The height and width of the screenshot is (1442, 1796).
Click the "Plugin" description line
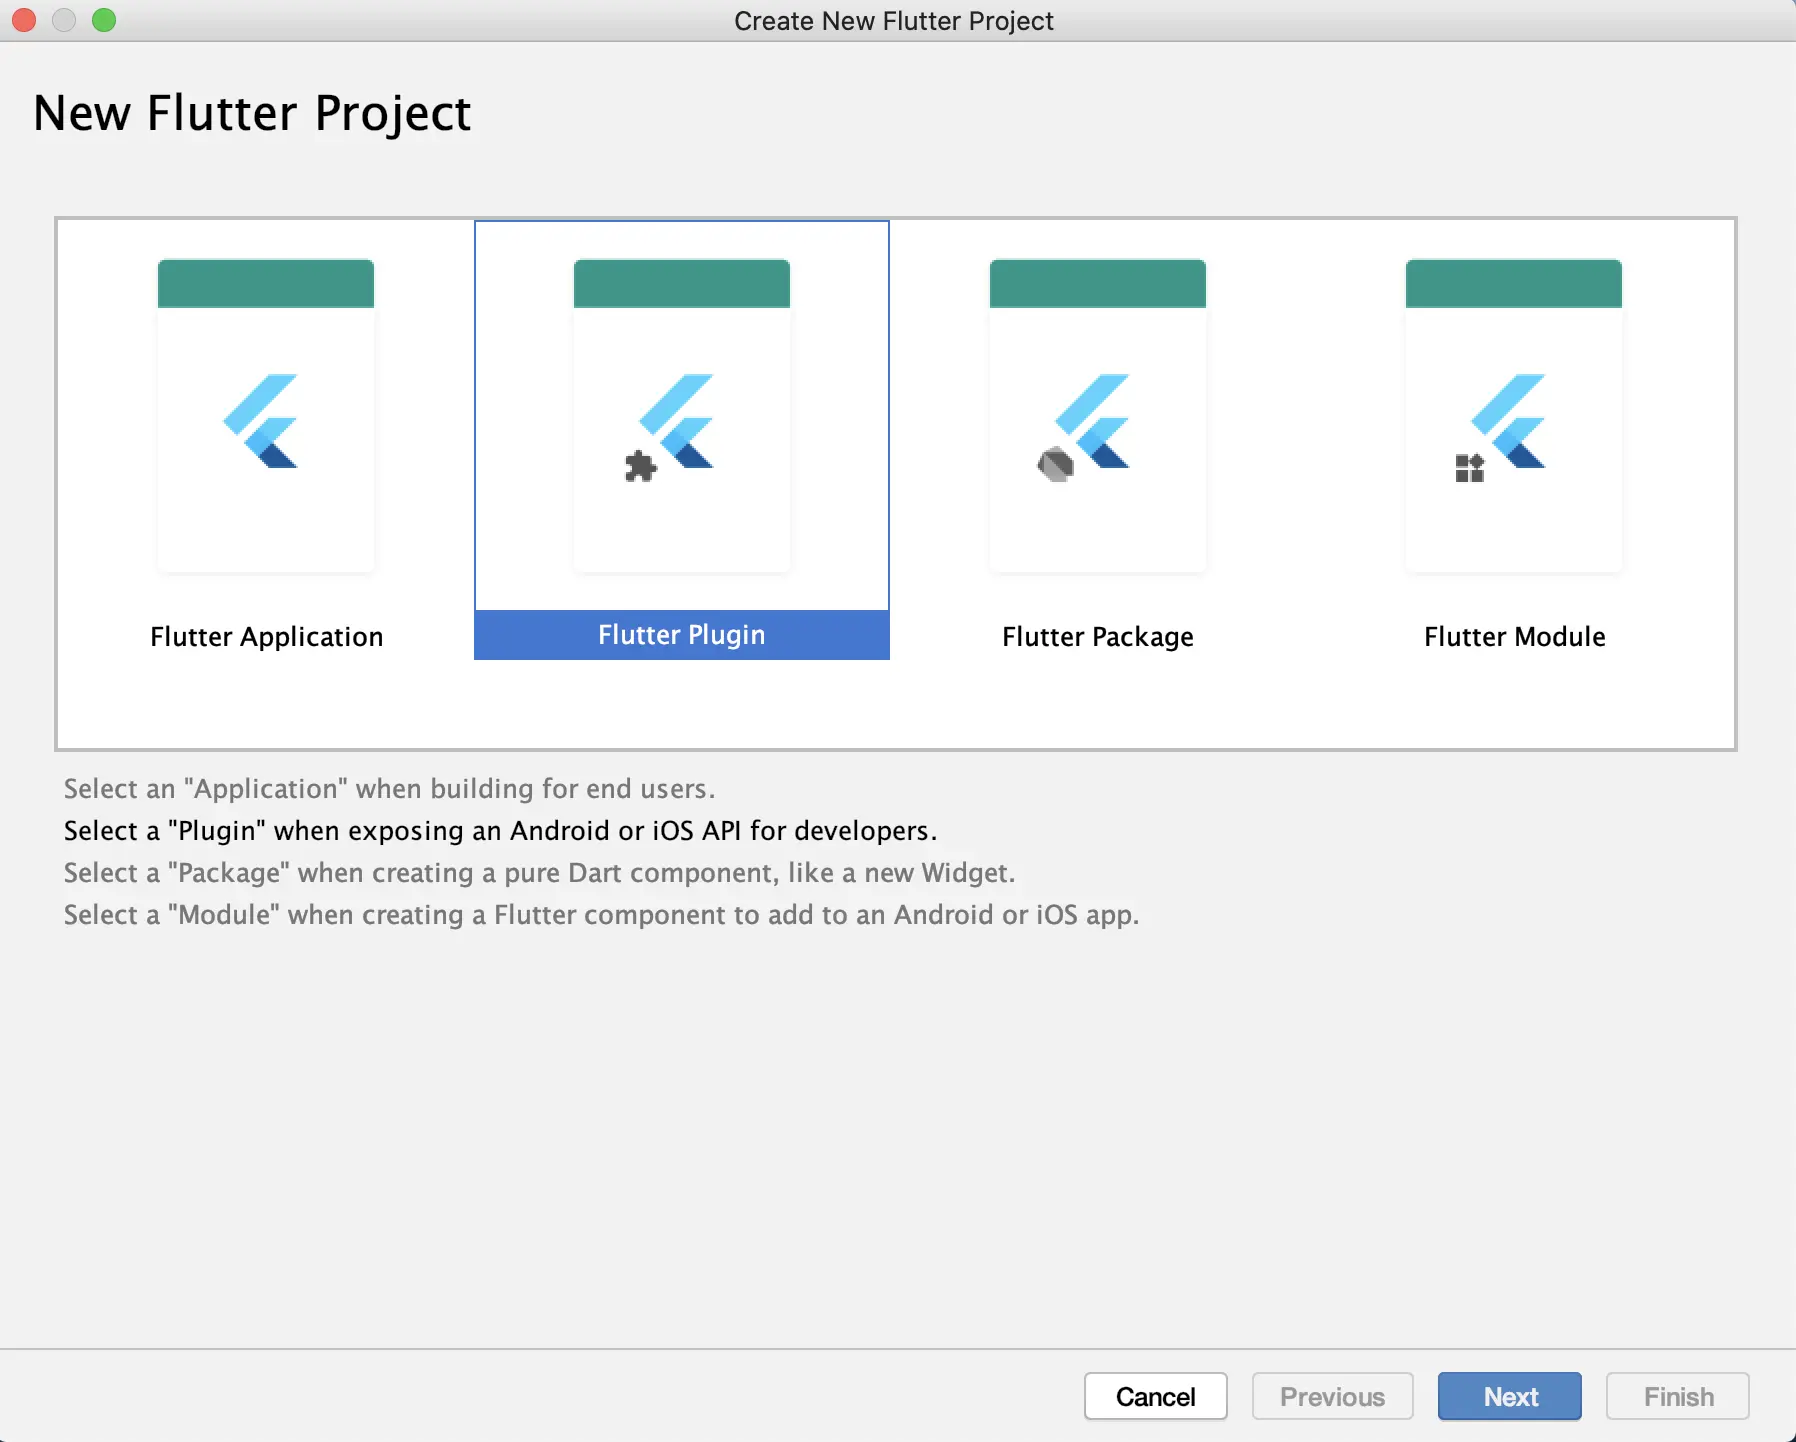point(501,831)
